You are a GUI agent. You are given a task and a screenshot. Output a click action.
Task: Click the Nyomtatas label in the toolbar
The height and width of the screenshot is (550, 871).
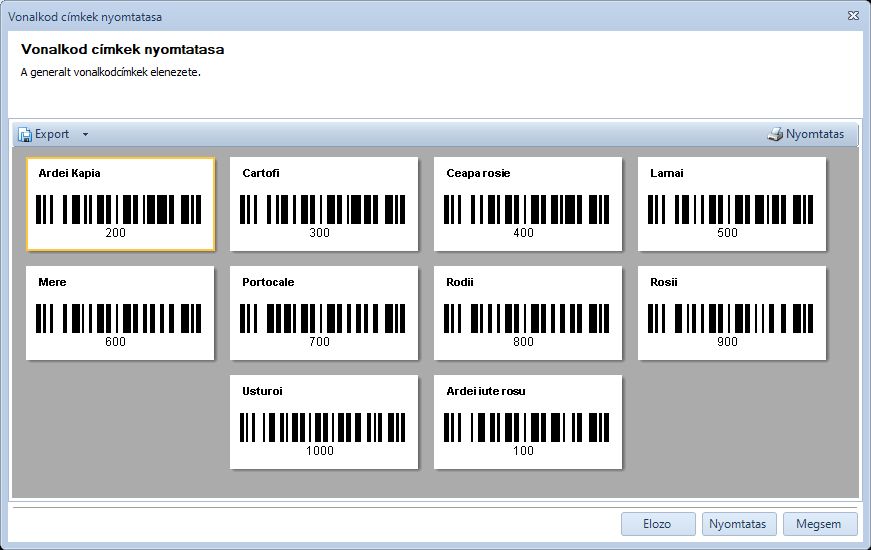click(815, 134)
